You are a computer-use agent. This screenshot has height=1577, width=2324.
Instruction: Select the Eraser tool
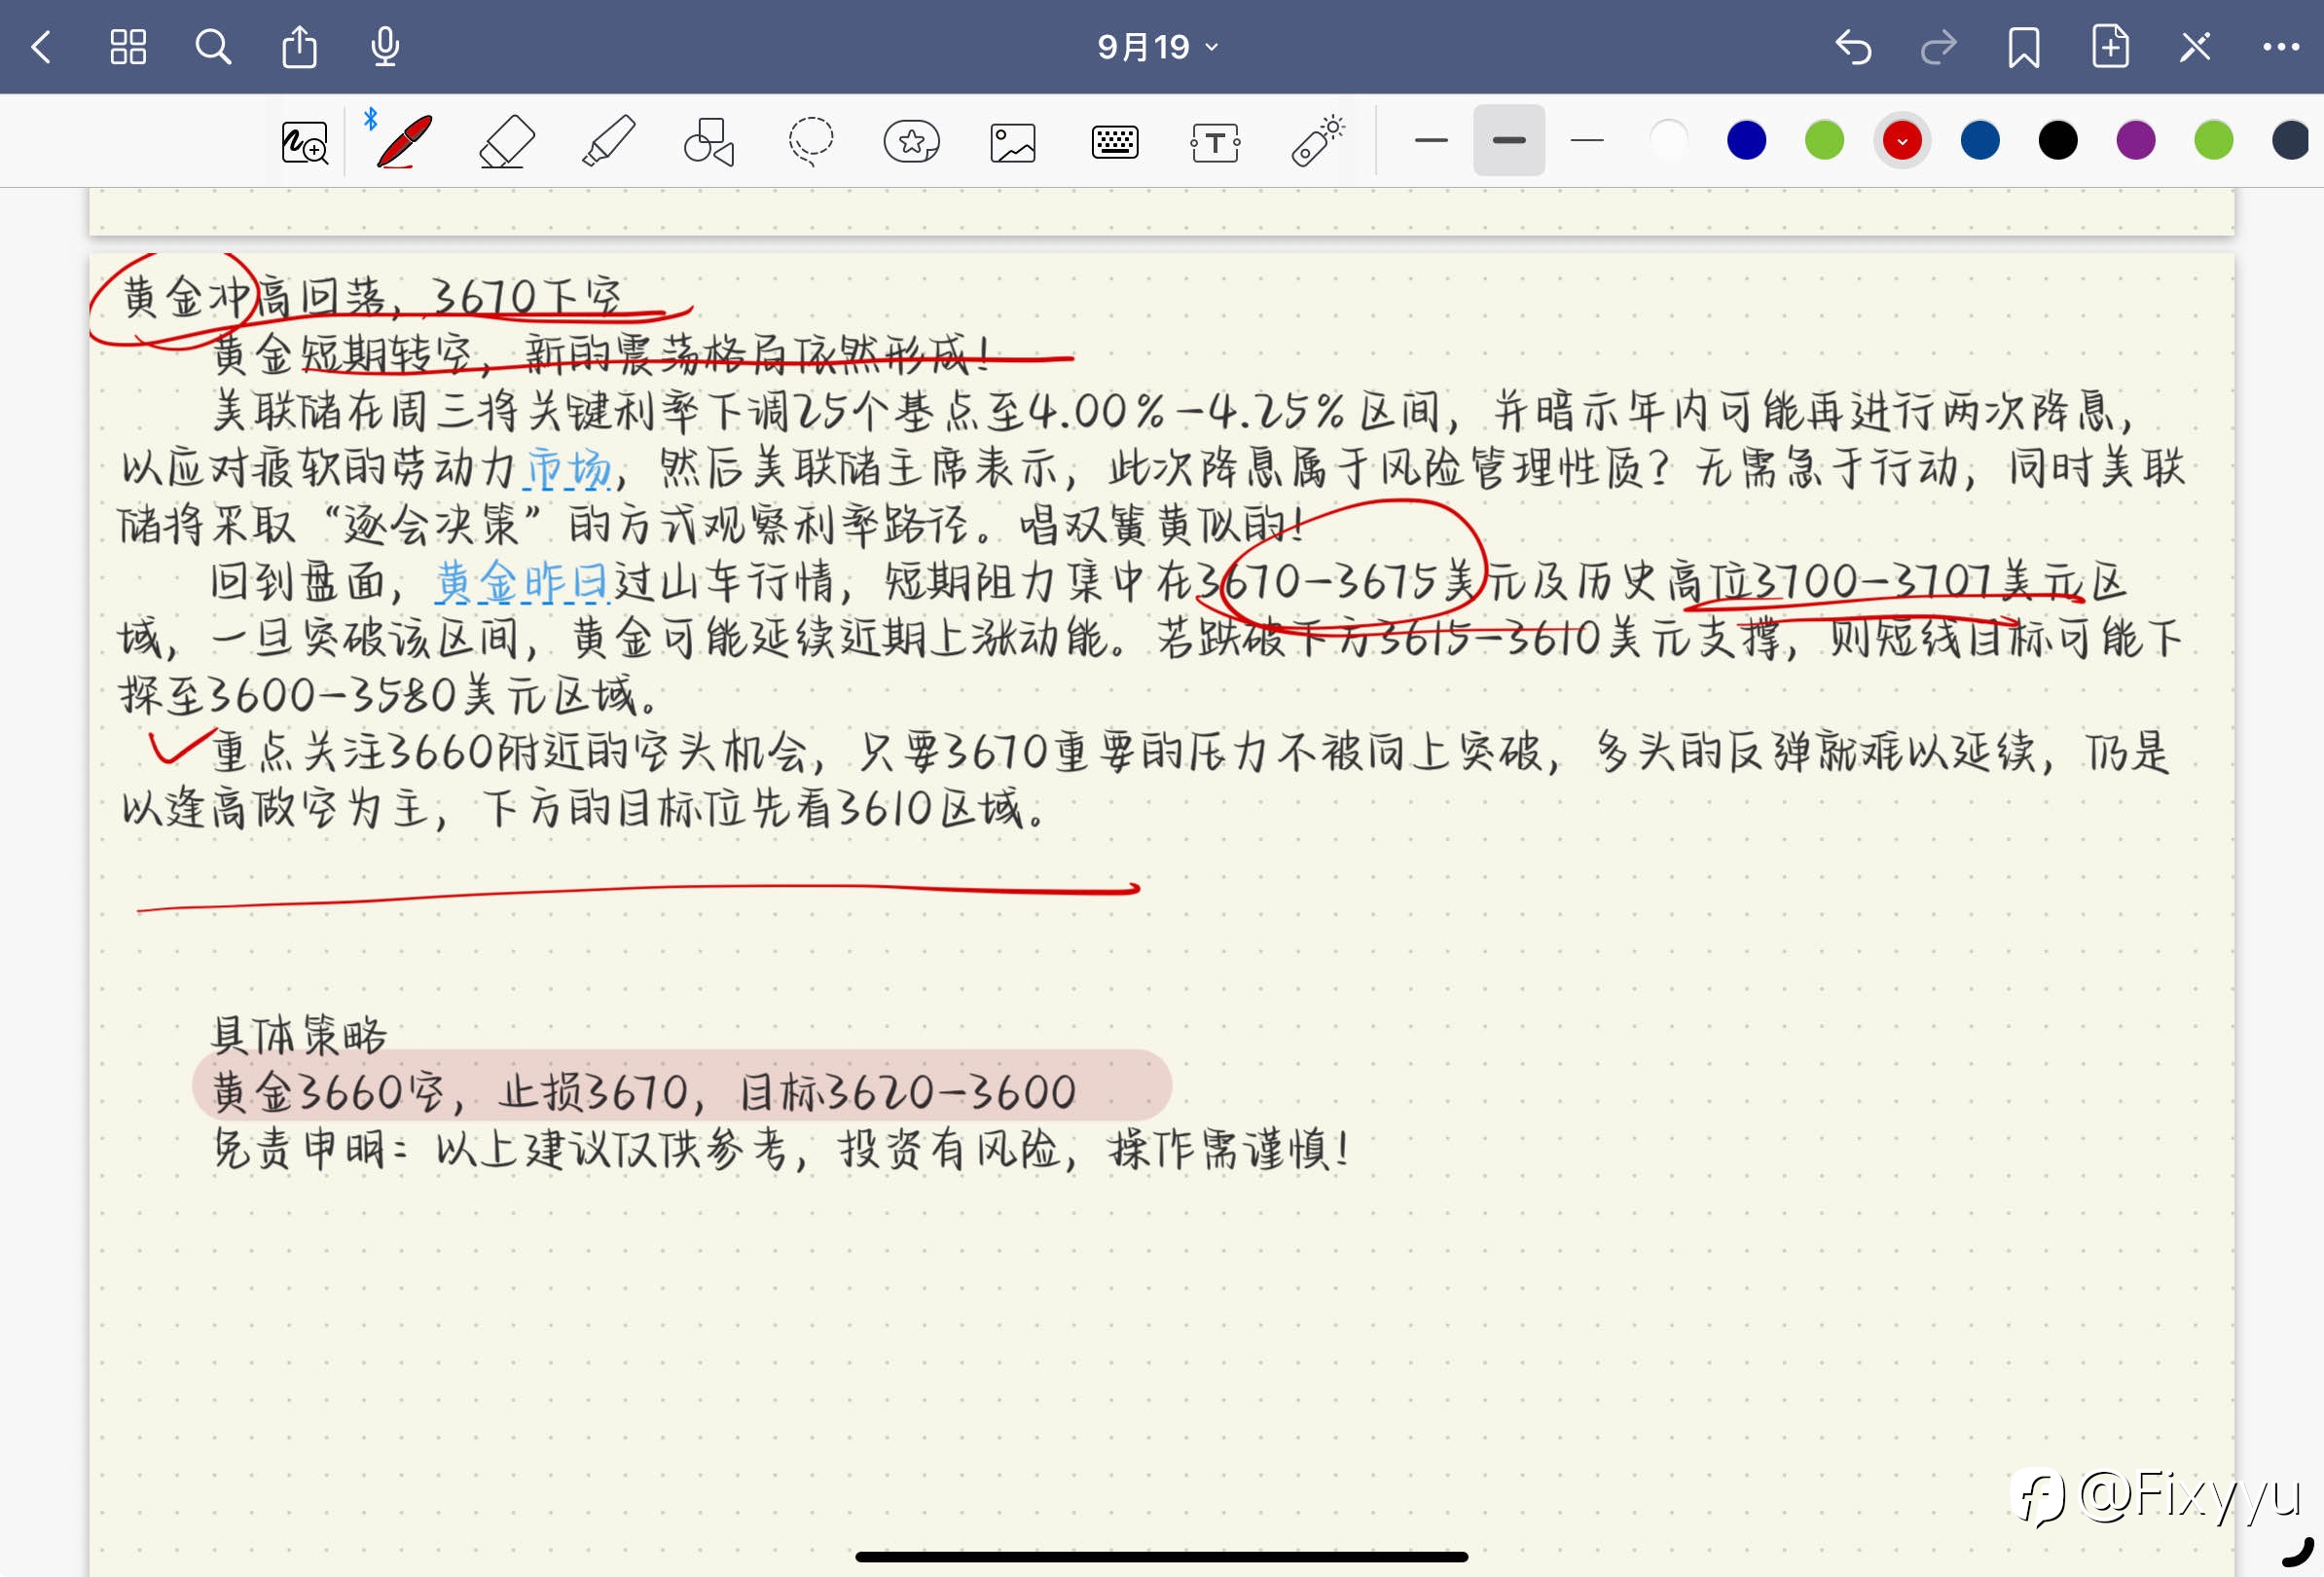point(507,141)
